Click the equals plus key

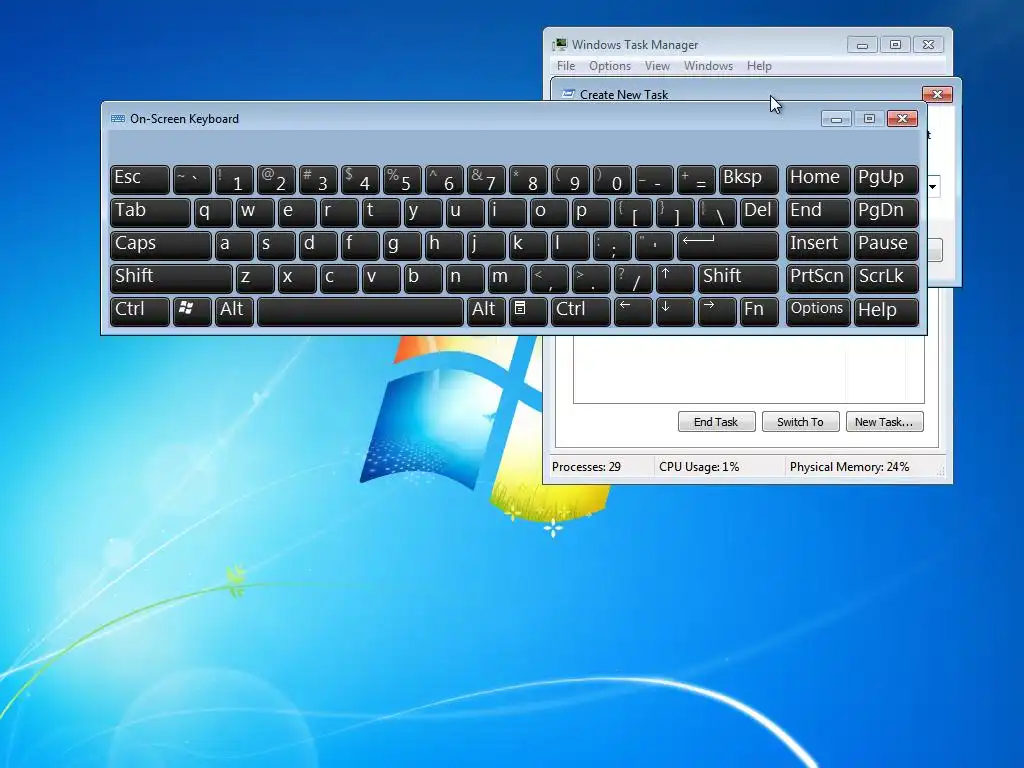(x=696, y=180)
